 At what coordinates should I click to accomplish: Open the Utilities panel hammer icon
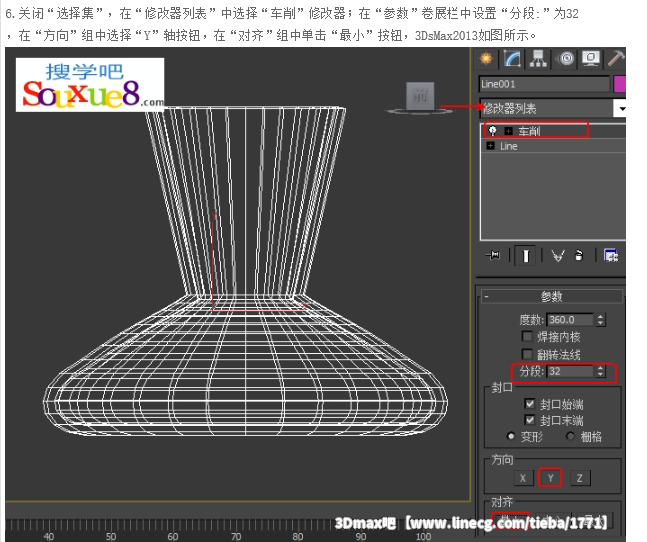click(616, 59)
